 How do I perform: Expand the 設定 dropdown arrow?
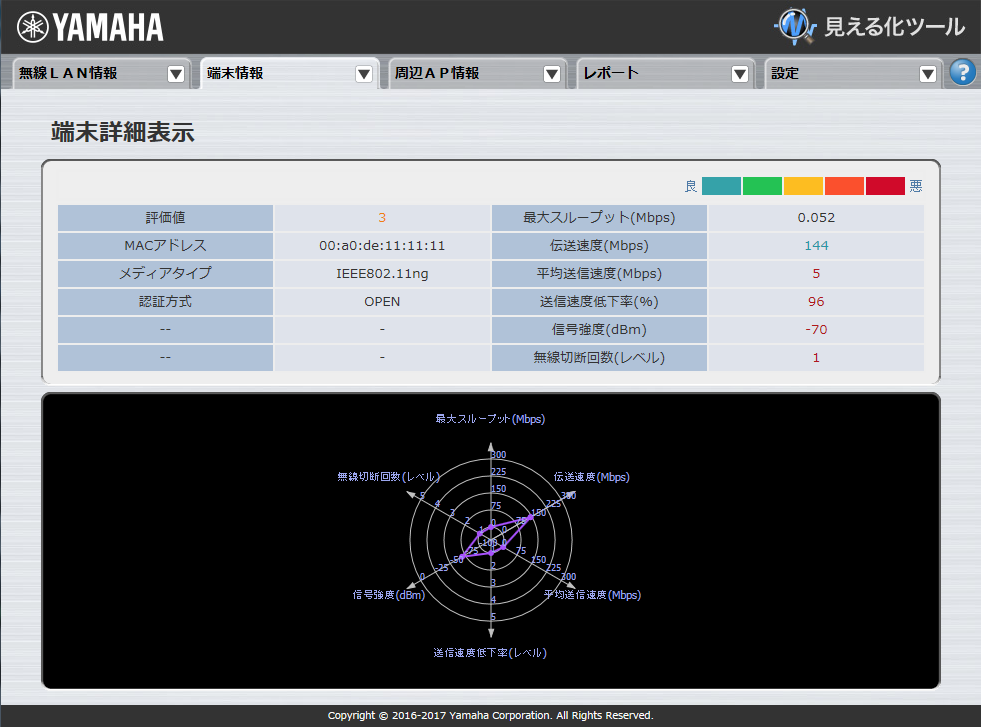pos(928,72)
